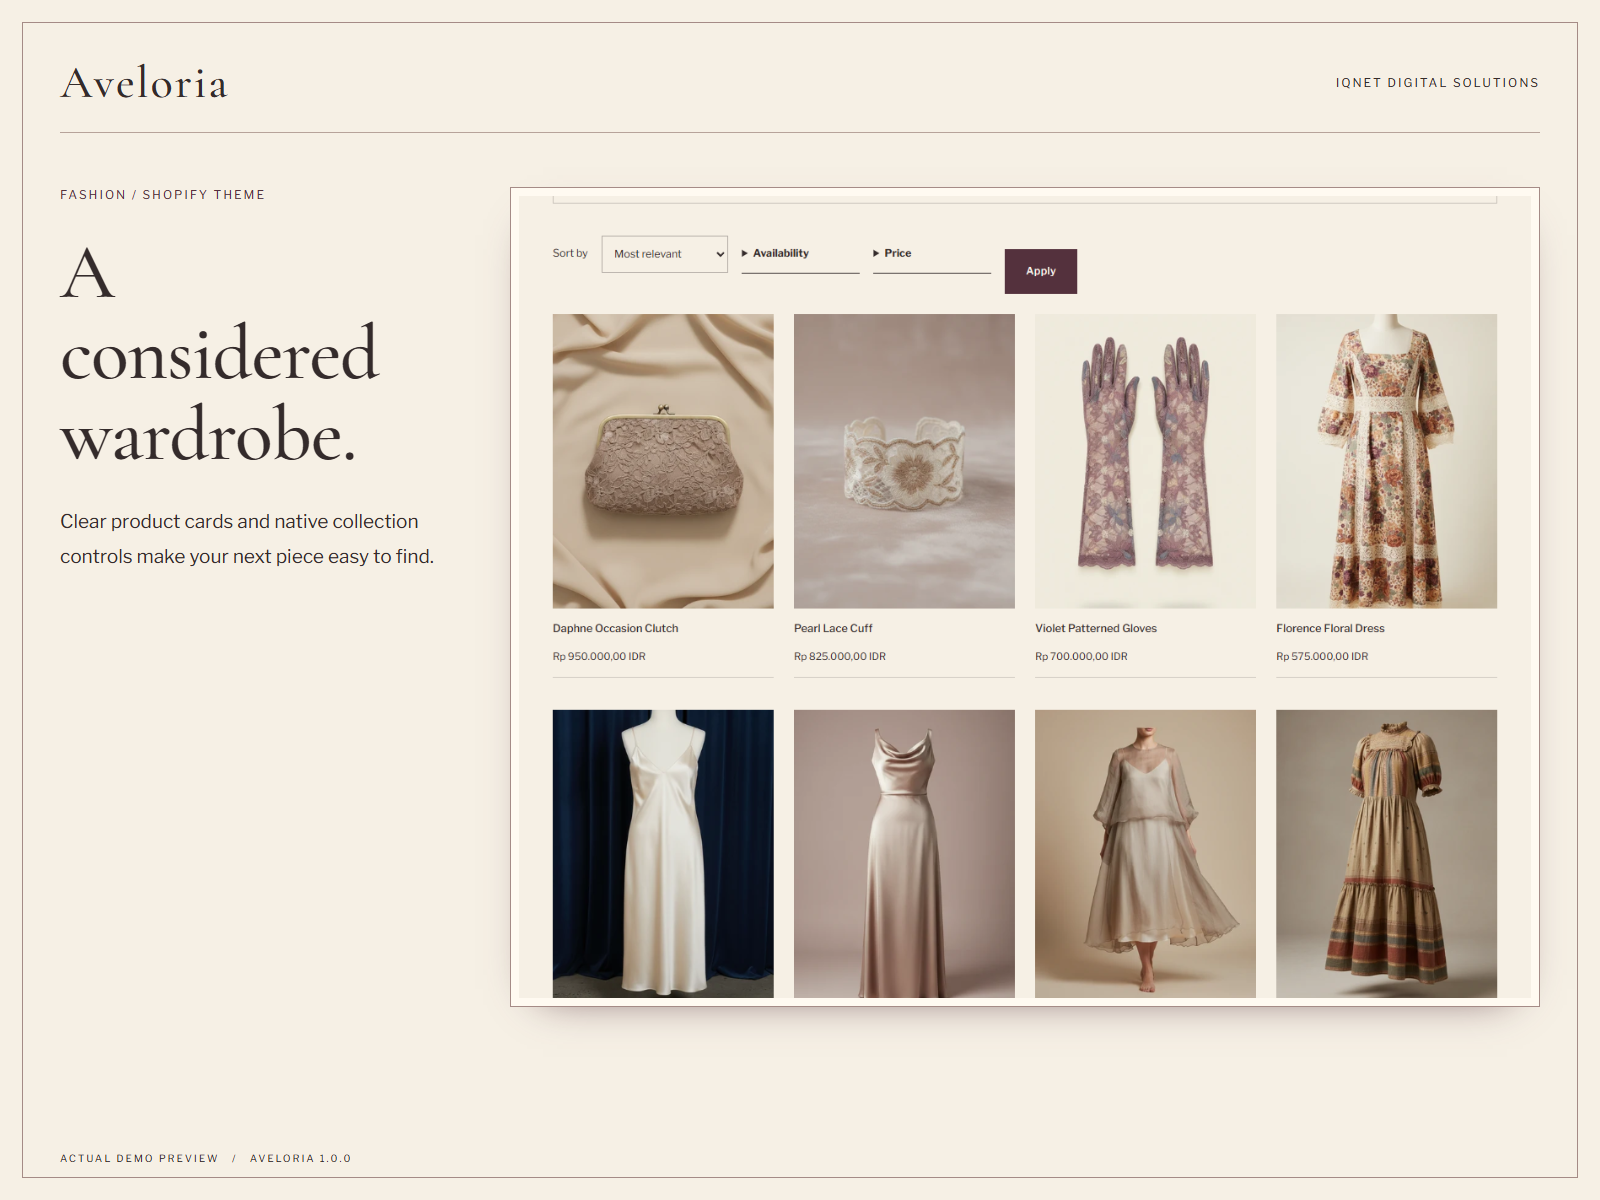Viewport: 1600px width, 1200px height.
Task: Open the white slip dress on navy backdrop
Action: coord(663,853)
